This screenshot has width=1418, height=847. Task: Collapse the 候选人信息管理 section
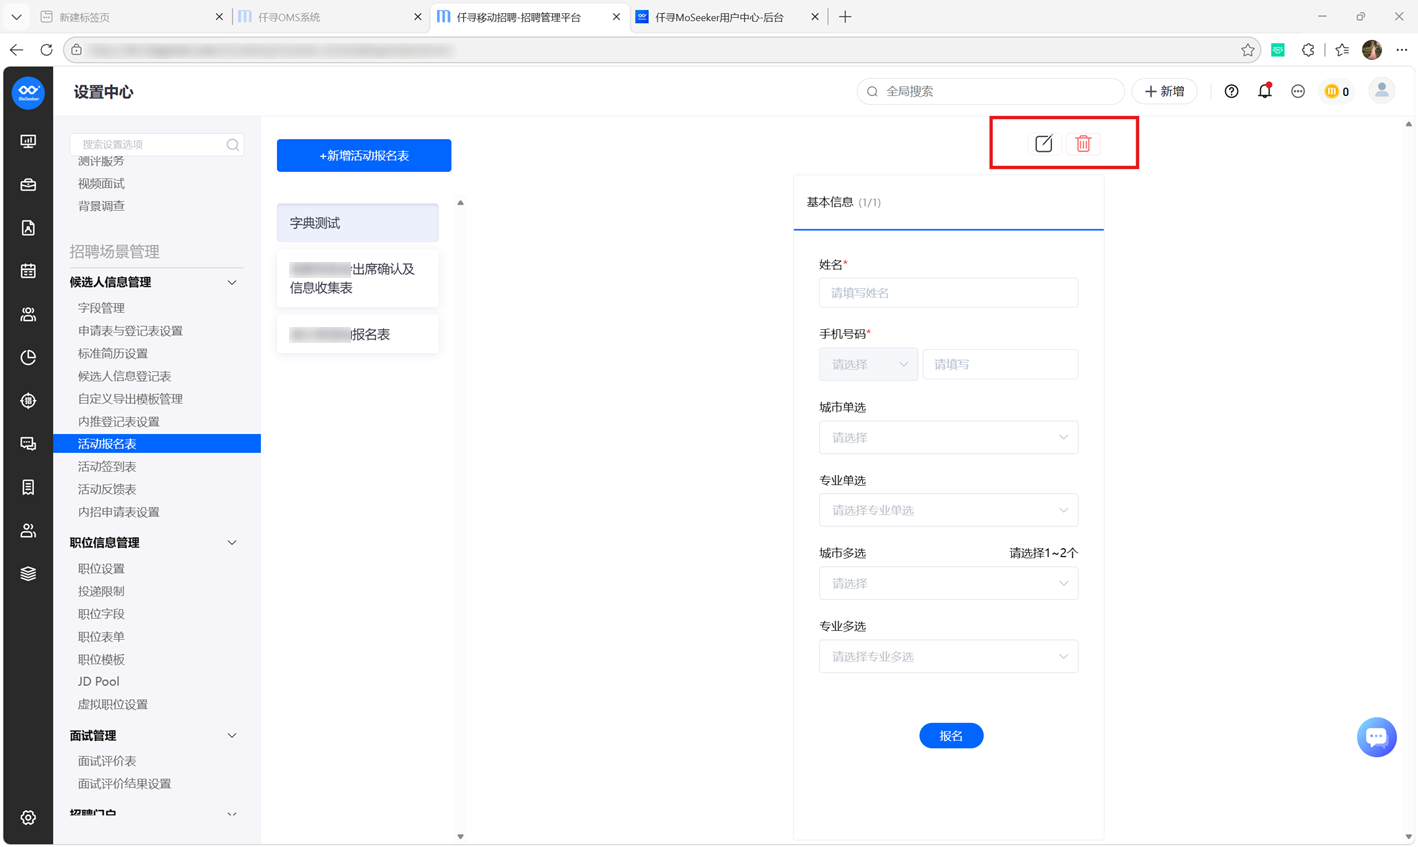pos(232,283)
